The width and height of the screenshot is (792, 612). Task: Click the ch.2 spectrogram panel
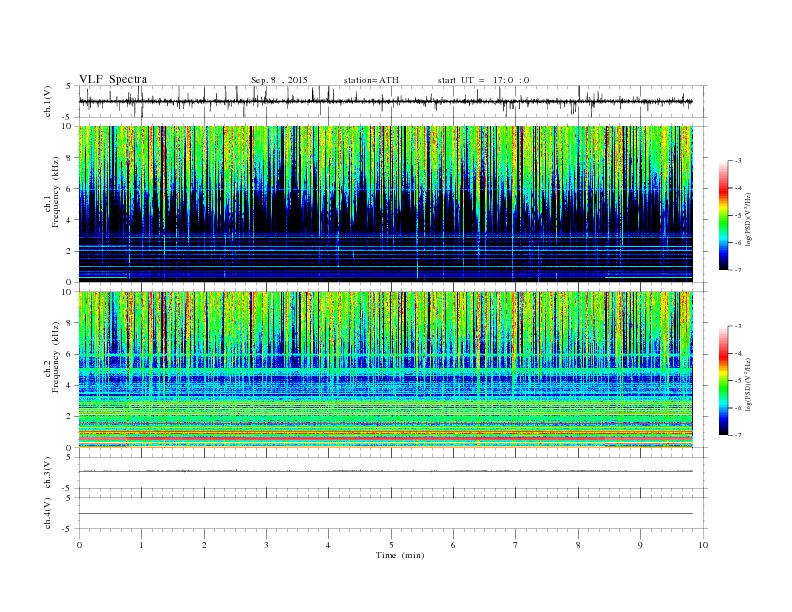(386, 370)
